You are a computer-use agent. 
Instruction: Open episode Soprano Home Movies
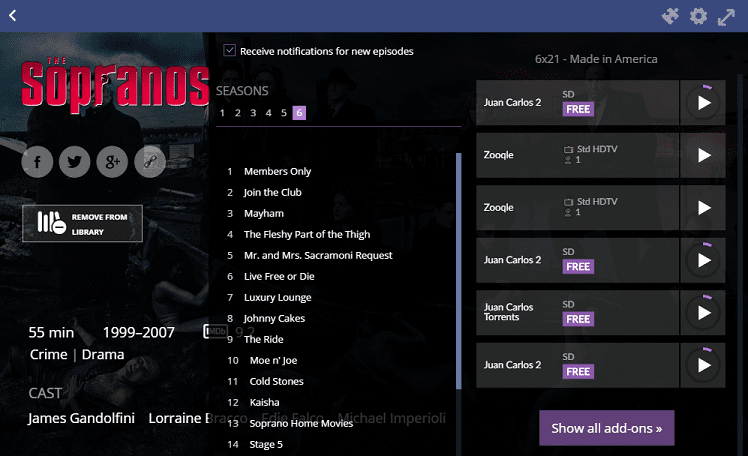301,423
